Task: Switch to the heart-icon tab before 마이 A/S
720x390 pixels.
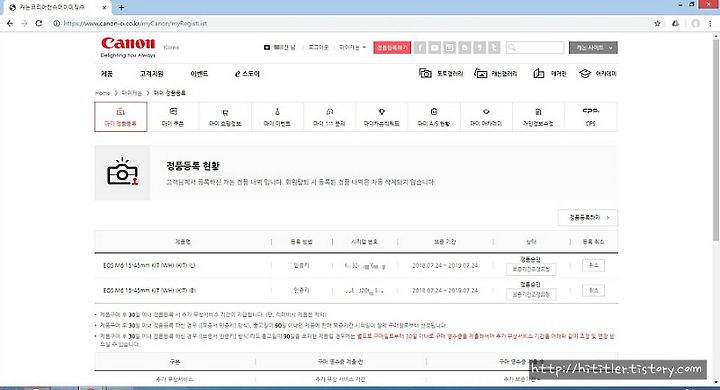Action: 382,117
